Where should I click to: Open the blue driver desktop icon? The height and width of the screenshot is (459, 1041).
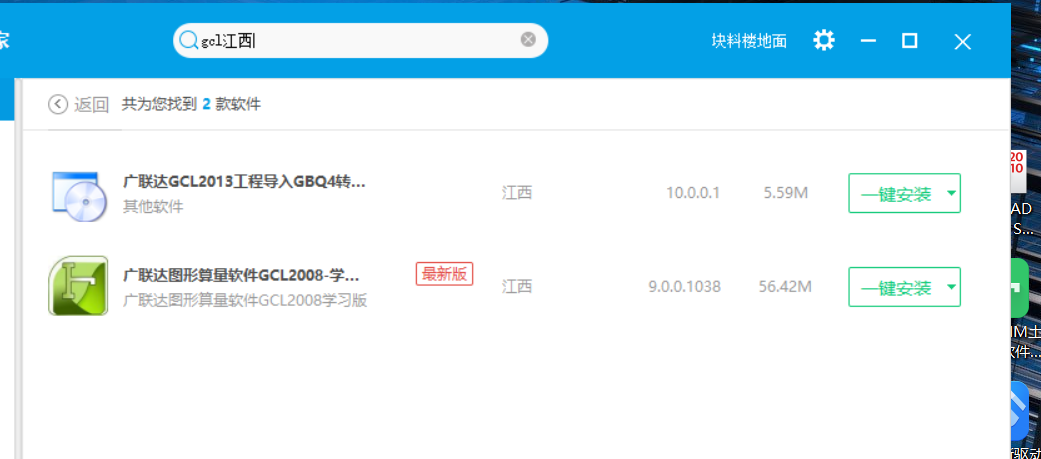1020,413
